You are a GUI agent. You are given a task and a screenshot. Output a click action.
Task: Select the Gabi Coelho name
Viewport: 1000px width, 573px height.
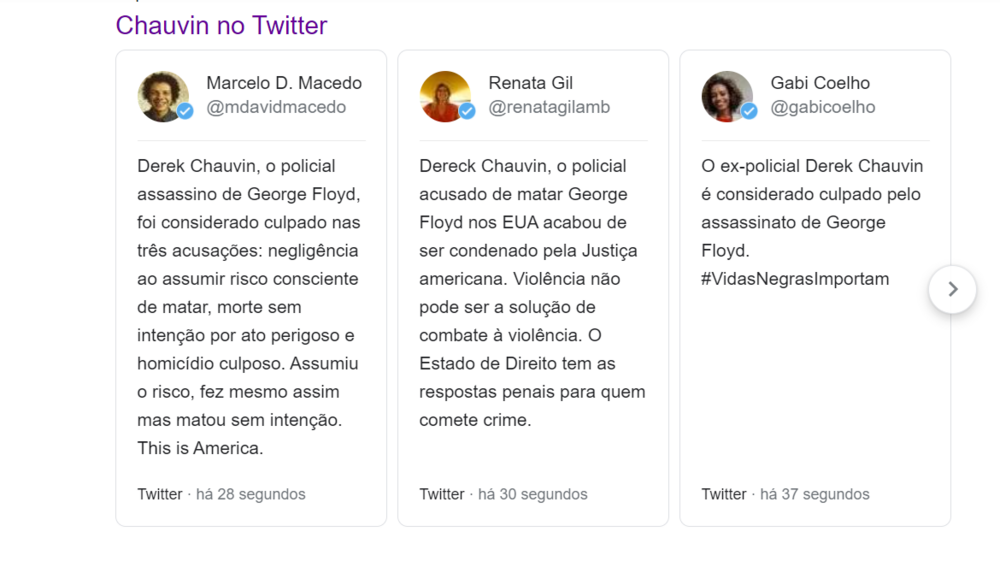[x=820, y=83]
